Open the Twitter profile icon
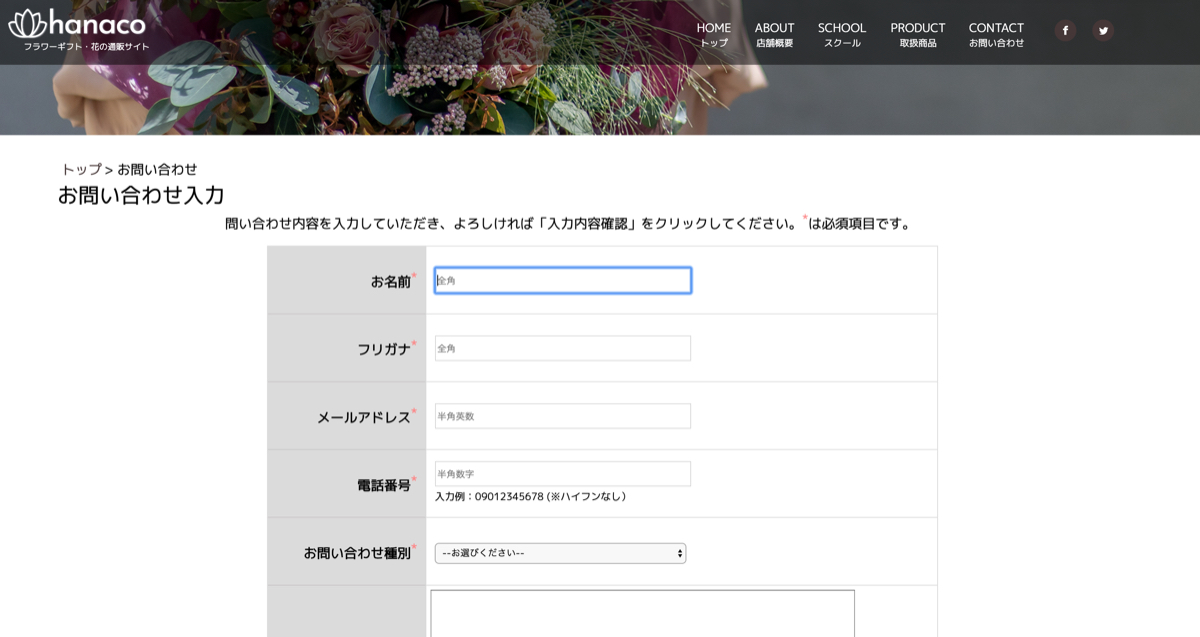The height and width of the screenshot is (637, 1200). pyautogui.click(x=1103, y=31)
